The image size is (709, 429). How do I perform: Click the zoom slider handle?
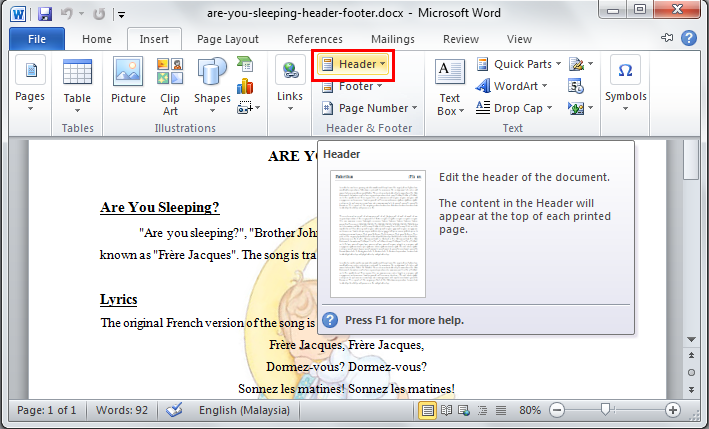point(605,410)
